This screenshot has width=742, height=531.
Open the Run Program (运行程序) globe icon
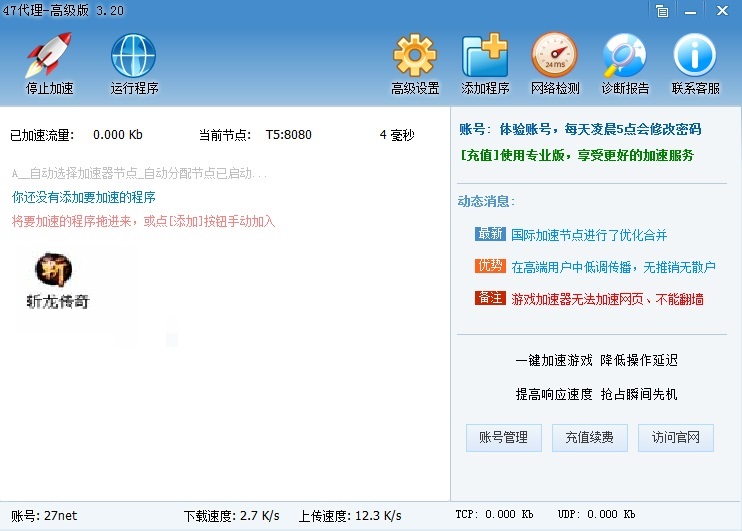134,56
